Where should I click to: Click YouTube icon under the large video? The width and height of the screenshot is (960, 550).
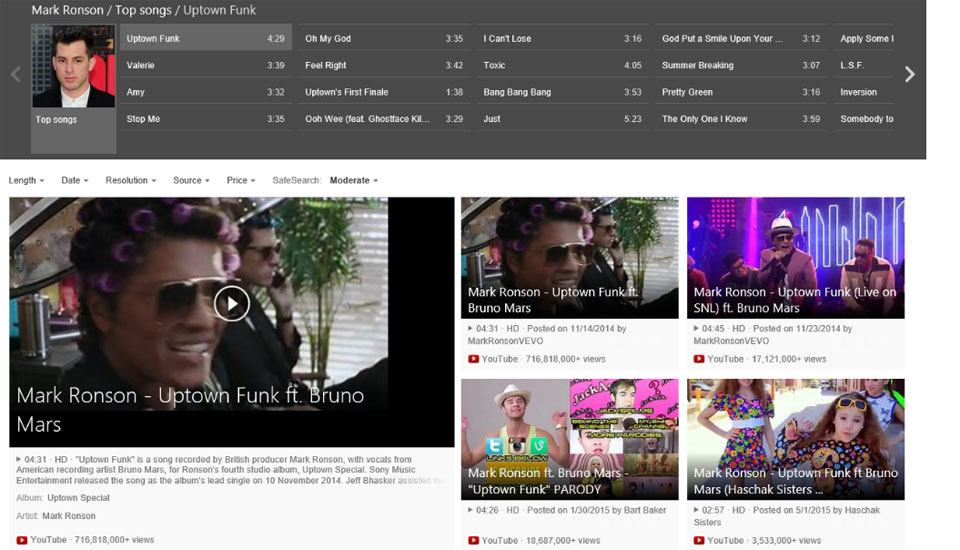click(x=22, y=540)
